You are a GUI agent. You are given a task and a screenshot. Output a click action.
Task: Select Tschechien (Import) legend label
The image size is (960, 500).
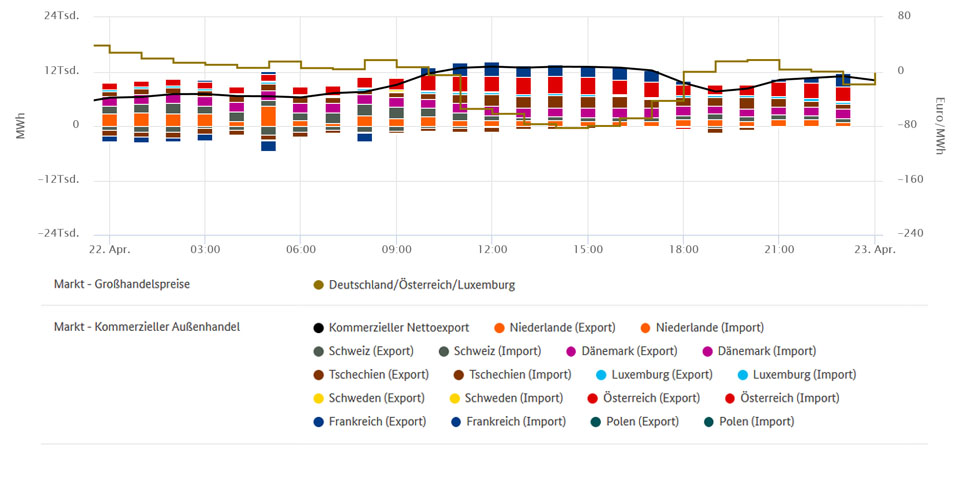click(520, 375)
